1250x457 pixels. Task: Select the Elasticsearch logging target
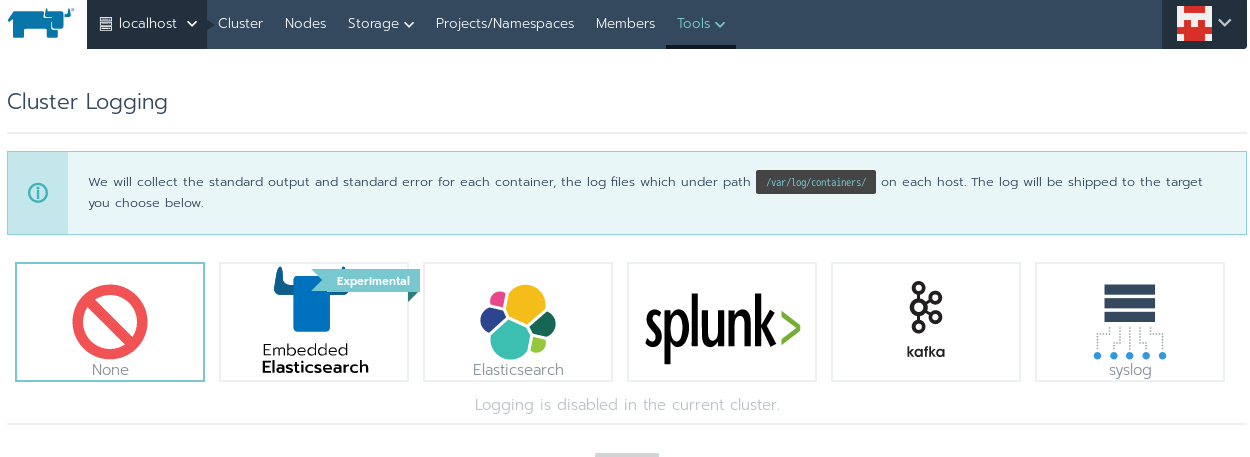coord(518,322)
